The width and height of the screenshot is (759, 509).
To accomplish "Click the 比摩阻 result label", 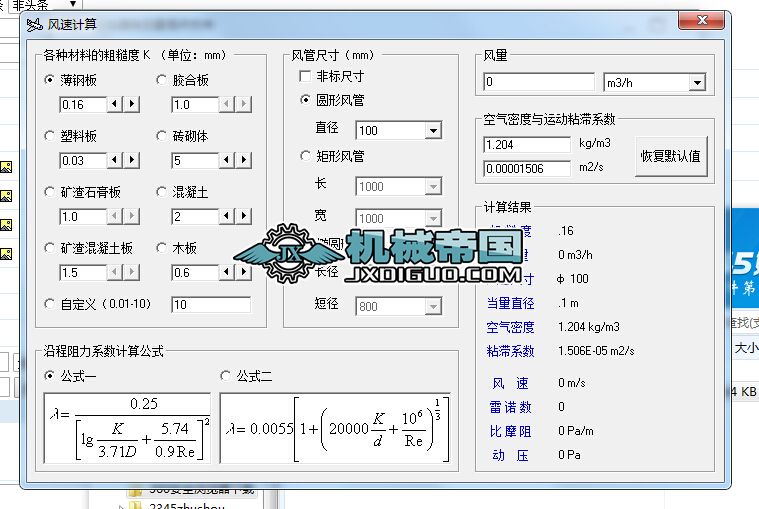I will tap(510, 431).
